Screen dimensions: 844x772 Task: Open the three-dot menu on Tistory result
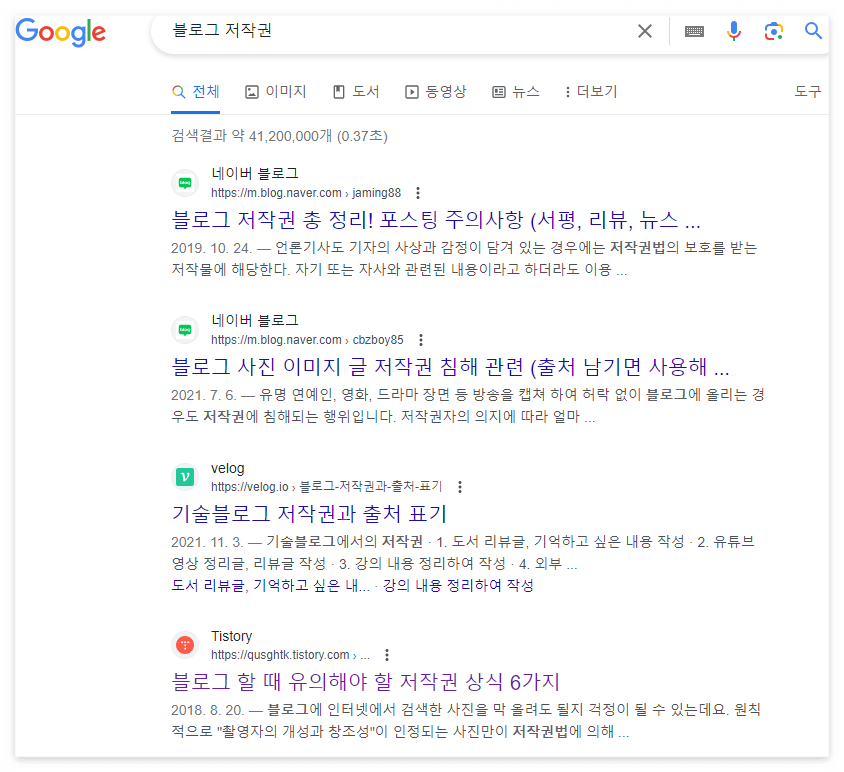click(x=387, y=655)
